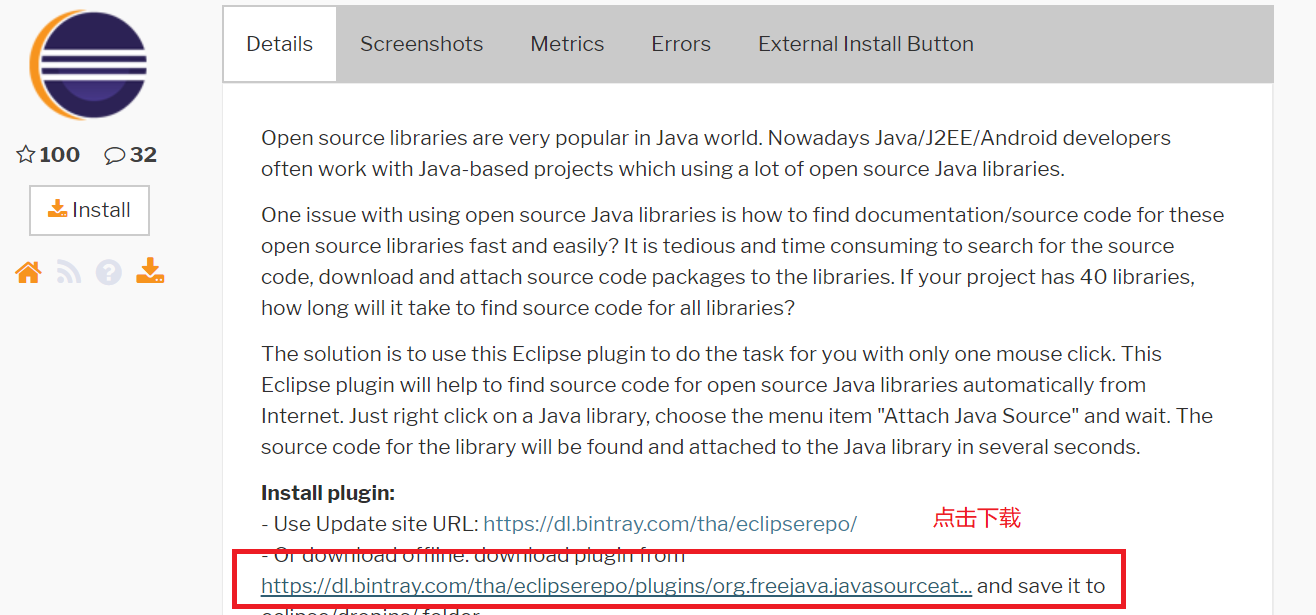Switch to the Screenshots tab
The height and width of the screenshot is (615, 1316).
tap(421, 43)
